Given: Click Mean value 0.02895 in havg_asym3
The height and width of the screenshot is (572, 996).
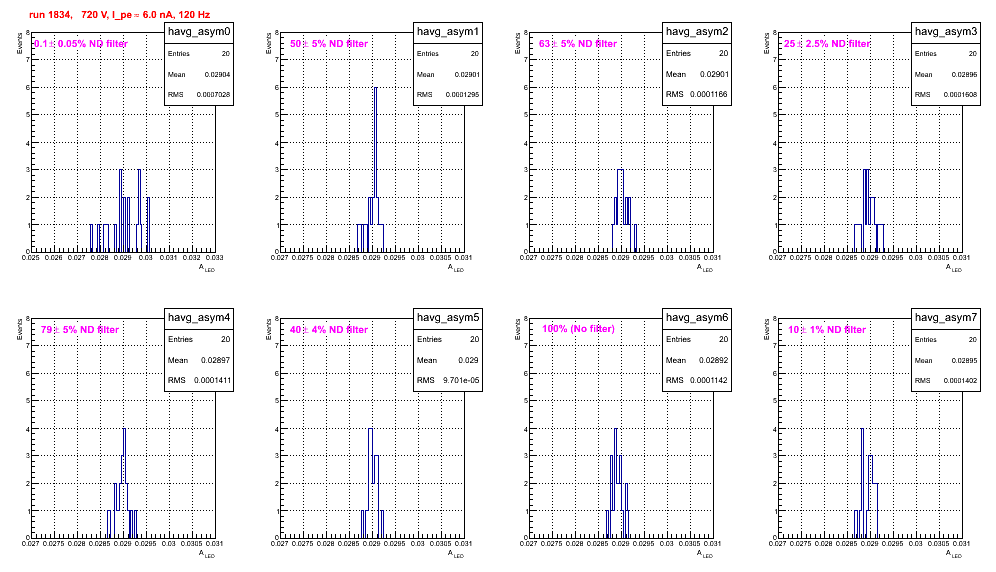Looking at the screenshot, I should pos(964,74).
